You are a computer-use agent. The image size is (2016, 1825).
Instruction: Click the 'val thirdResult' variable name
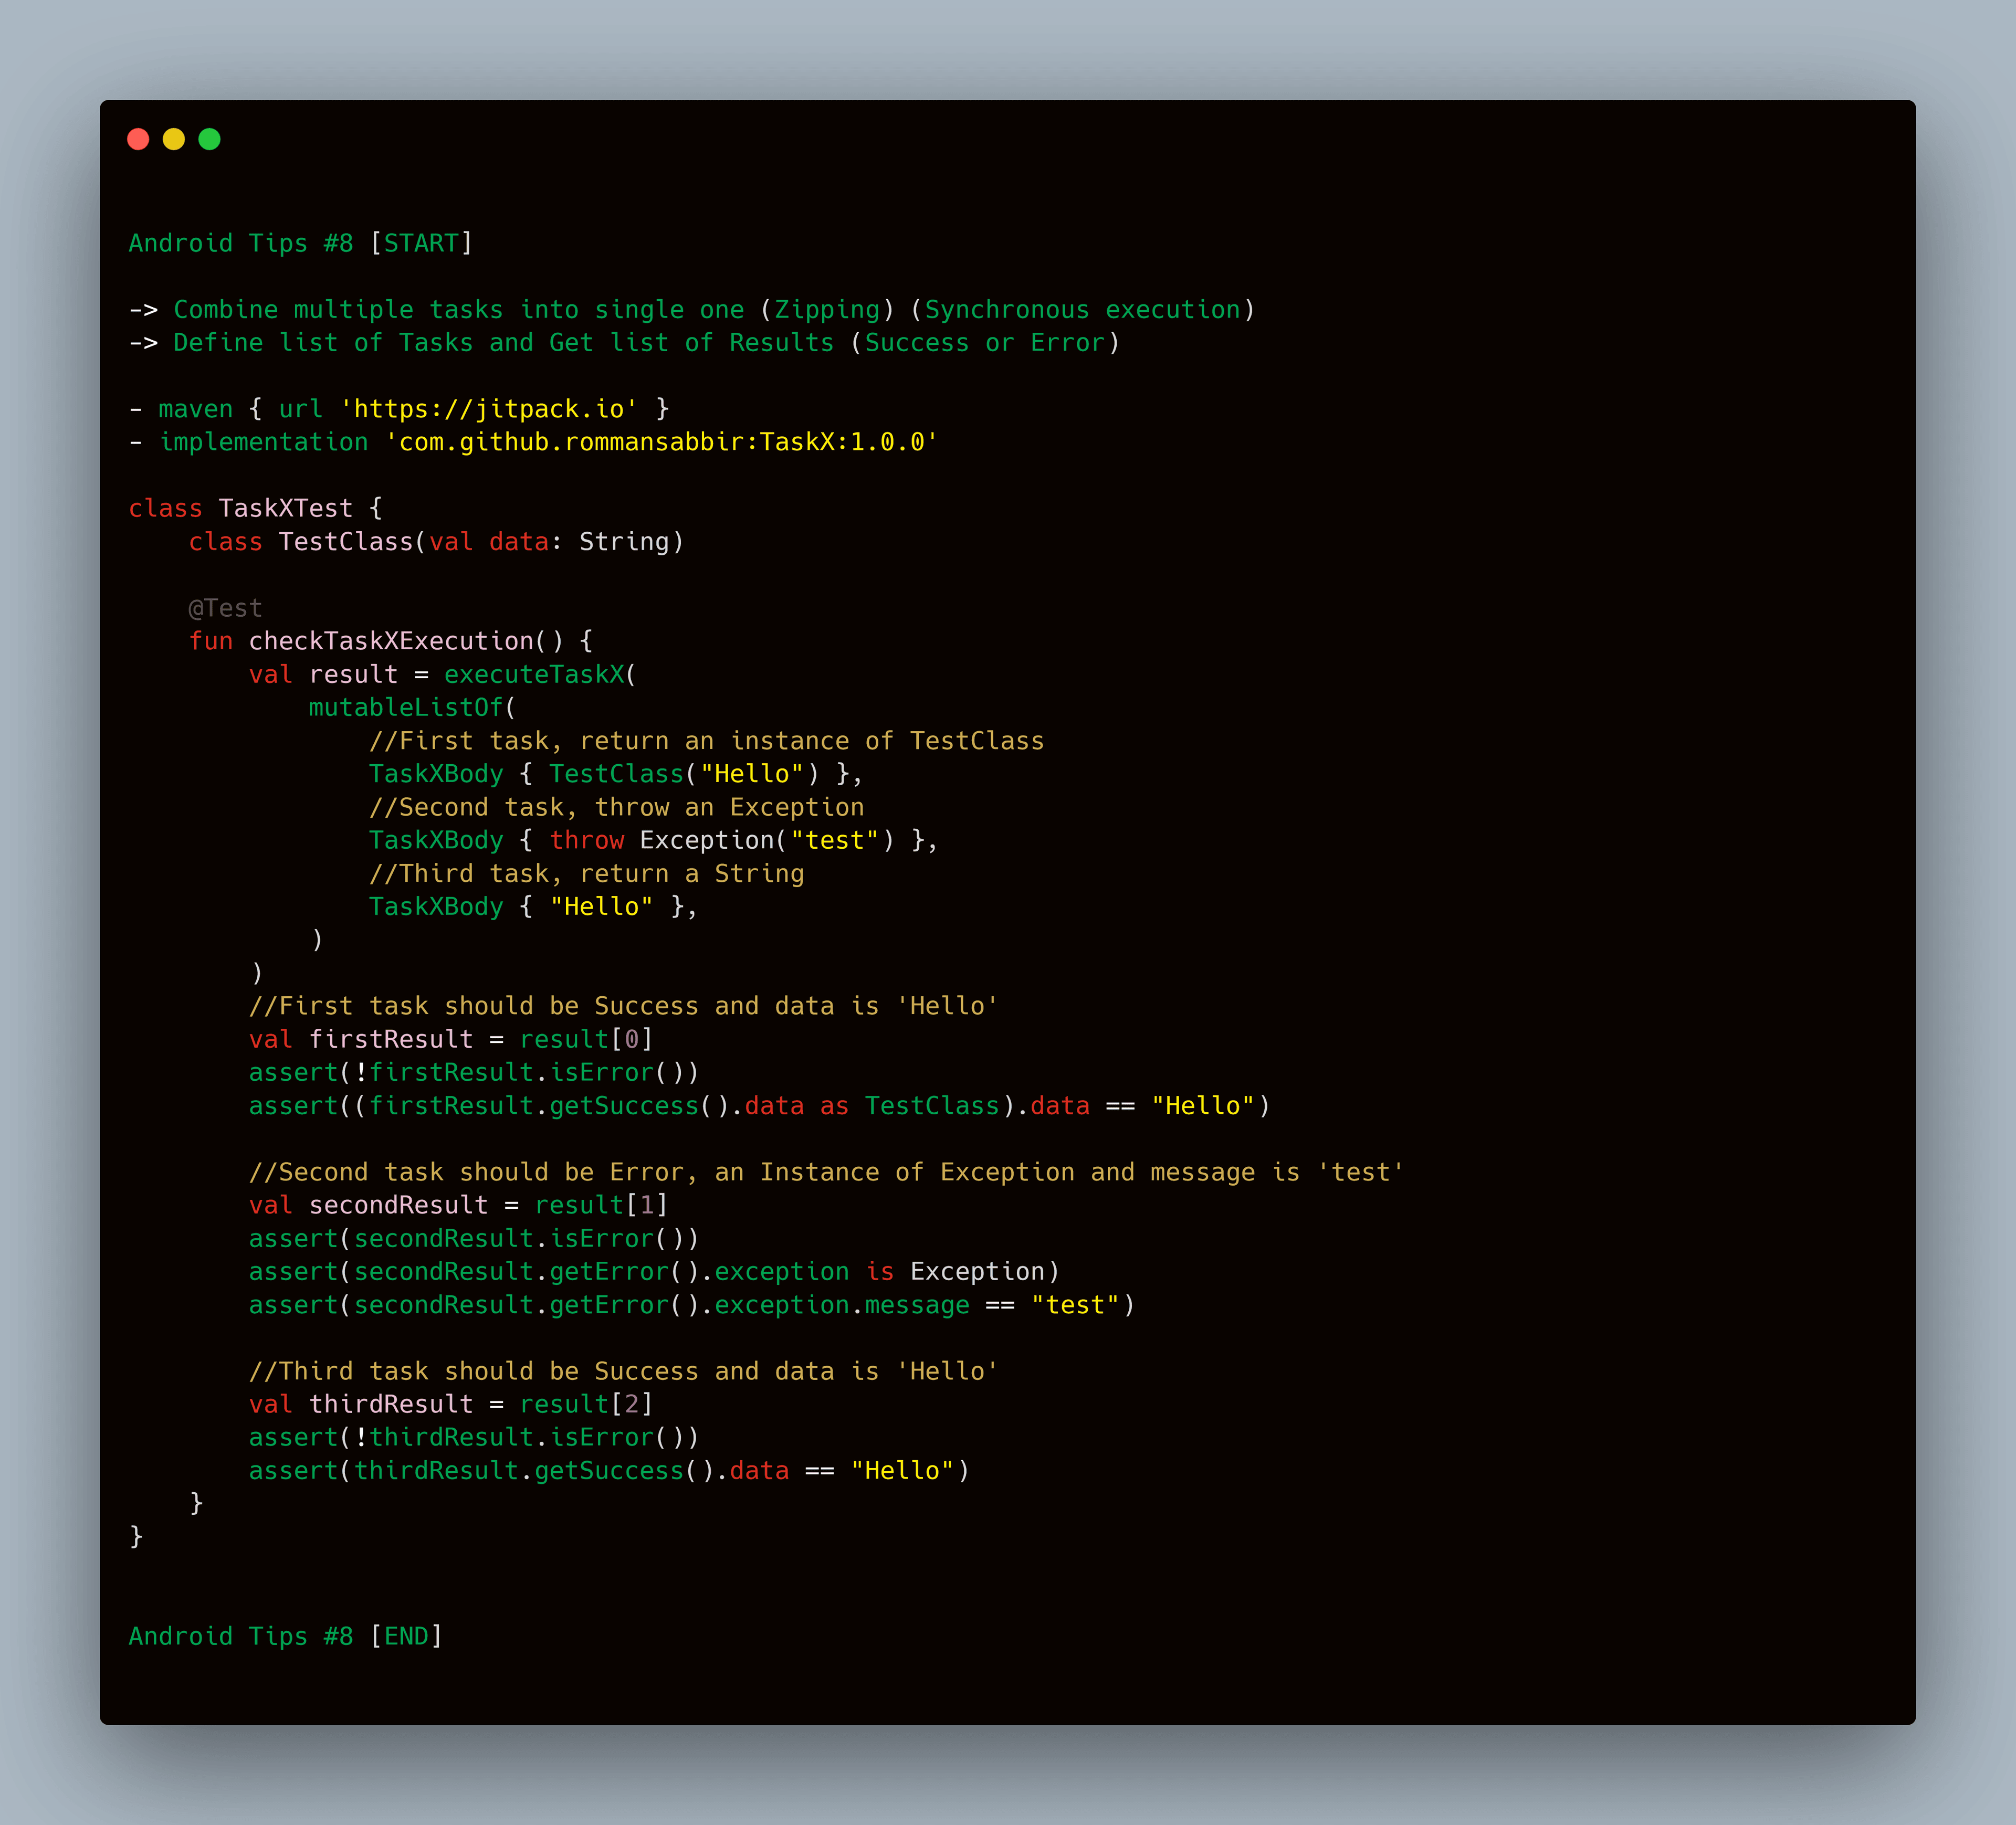pos(390,1404)
